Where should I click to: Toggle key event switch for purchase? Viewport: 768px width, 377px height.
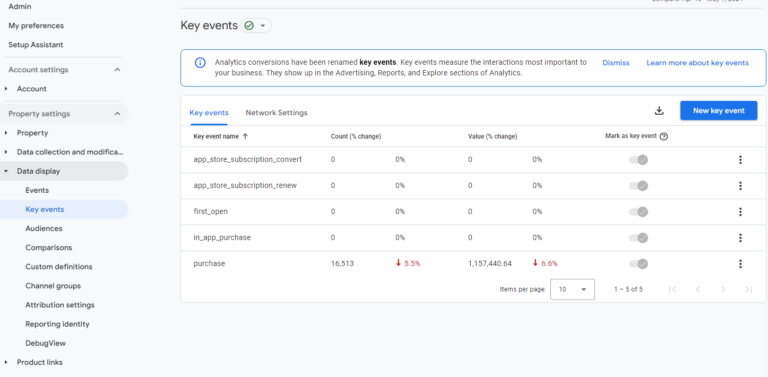[639, 264]
